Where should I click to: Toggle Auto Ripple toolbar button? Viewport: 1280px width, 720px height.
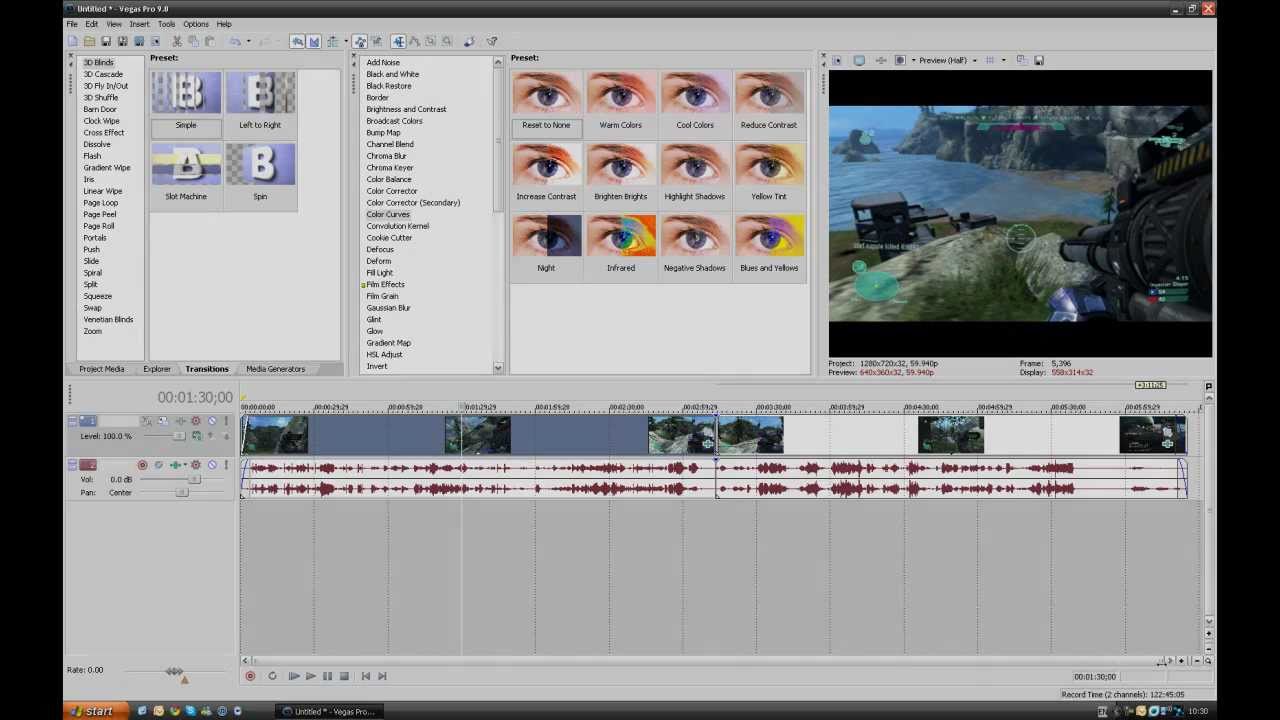(x=332, y=41)
